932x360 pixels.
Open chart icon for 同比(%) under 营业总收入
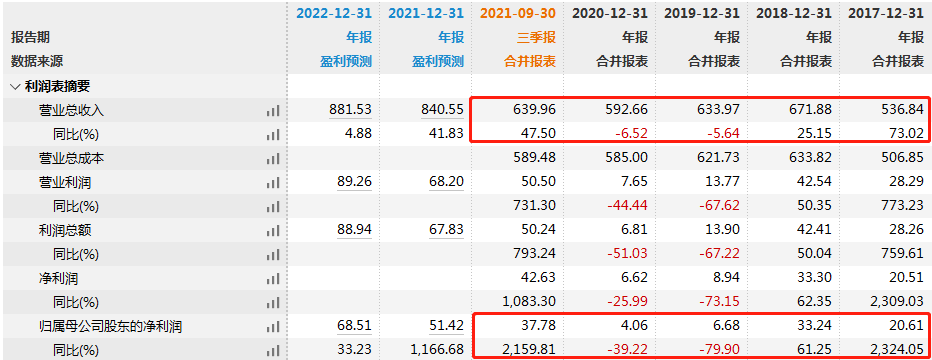(x=273, y=135)
